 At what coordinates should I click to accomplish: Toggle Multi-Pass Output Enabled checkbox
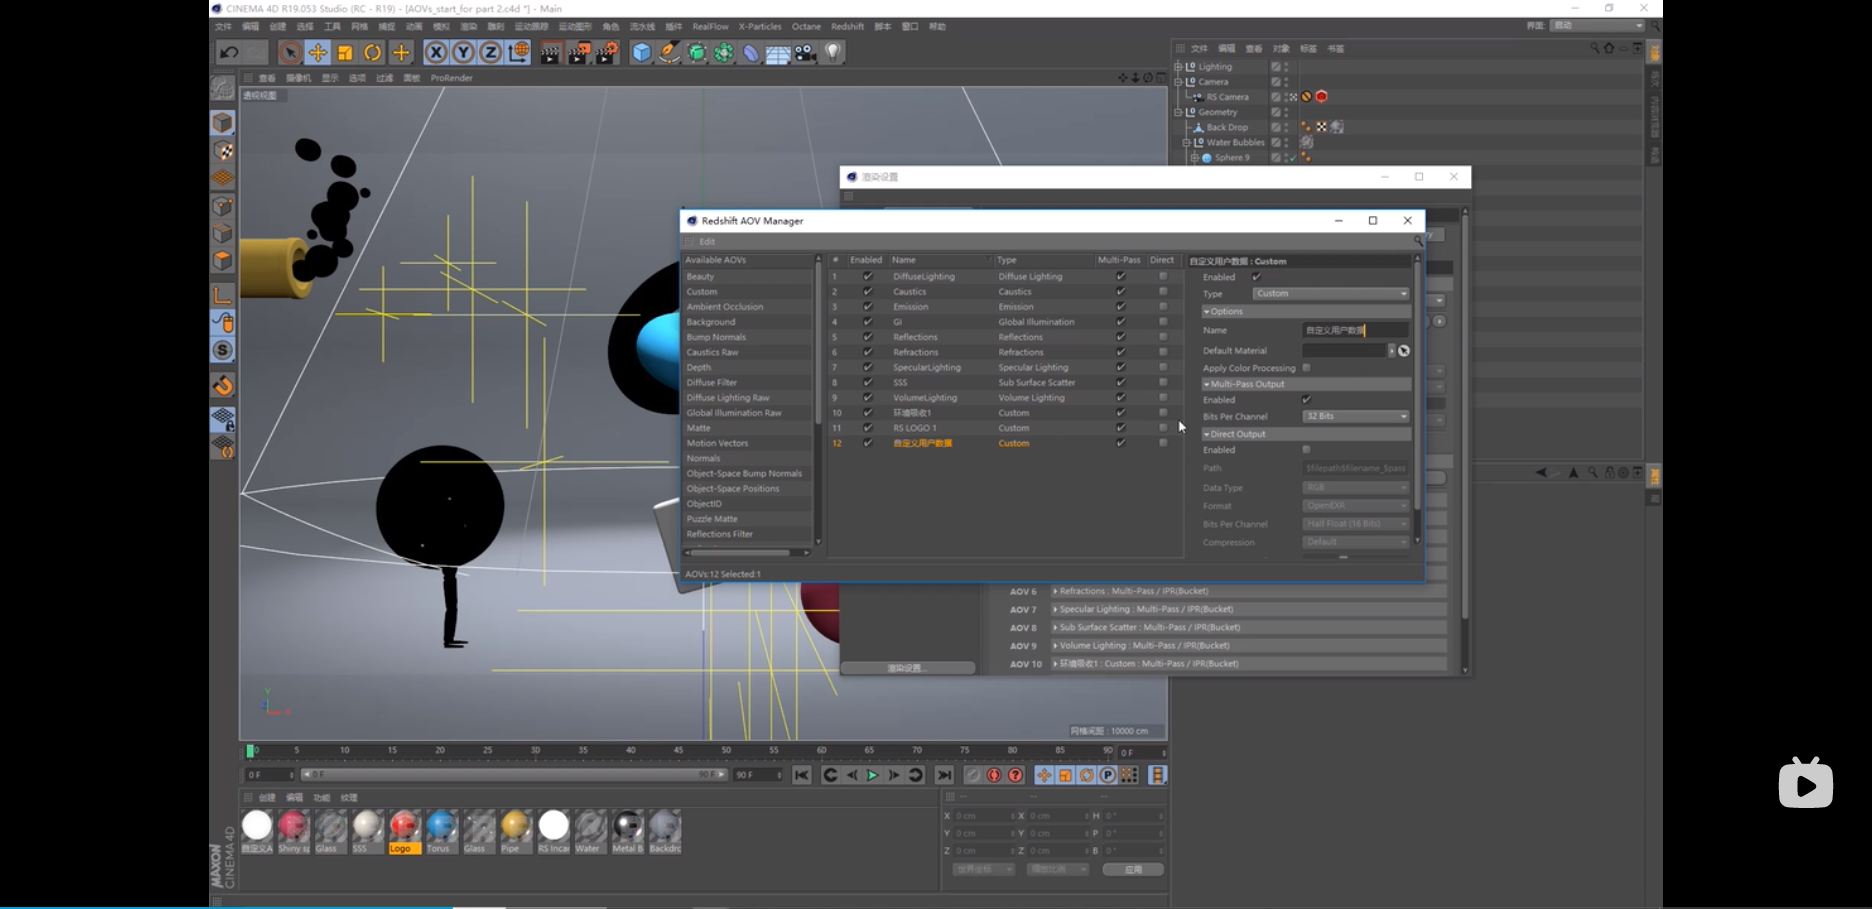tap(1306, 400)
